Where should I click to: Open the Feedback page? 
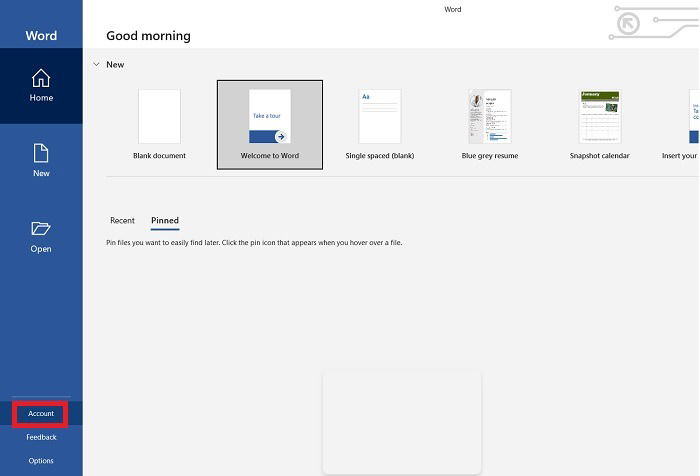click(x=41, y=437)
